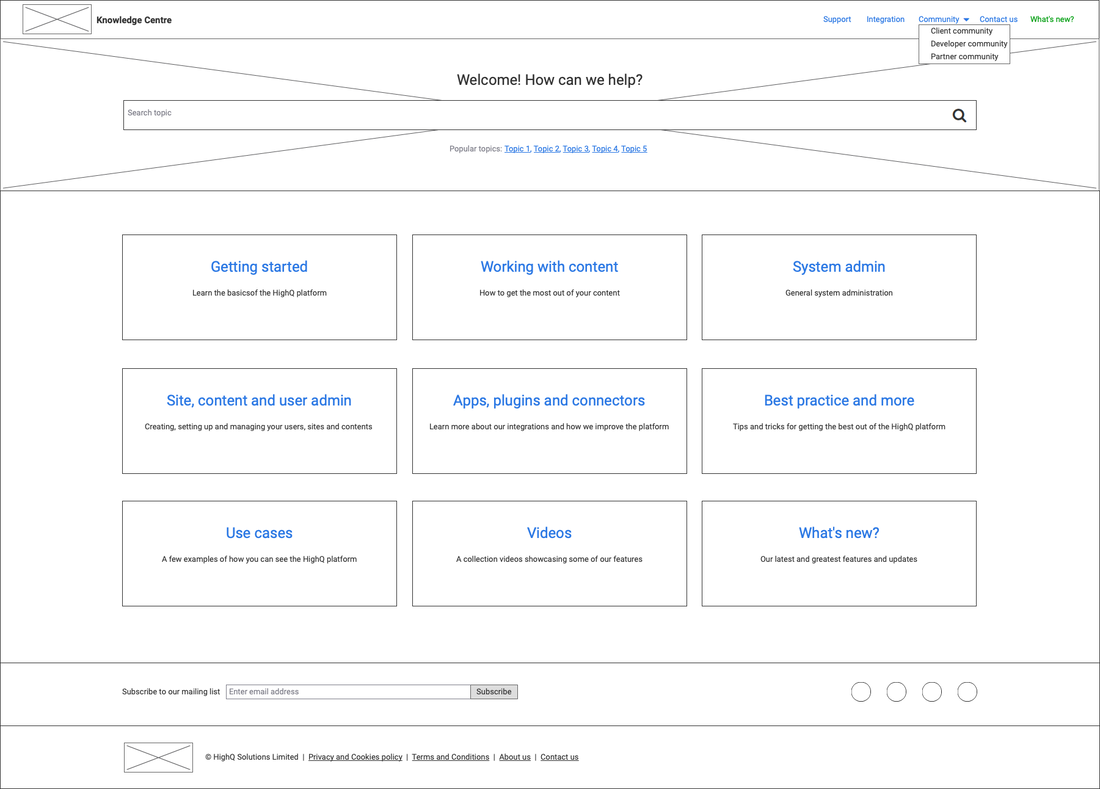
Task: Expand the Community dropdown arrow
Action: pyautogui.click(x=966, y=20)
